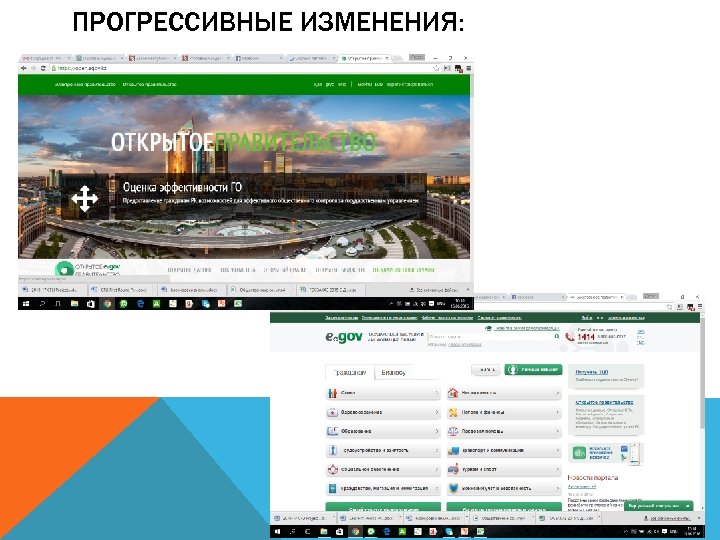720x540 pixels.
Task: Bookmark the Open Government page with the star
Action: coord(436,68)
